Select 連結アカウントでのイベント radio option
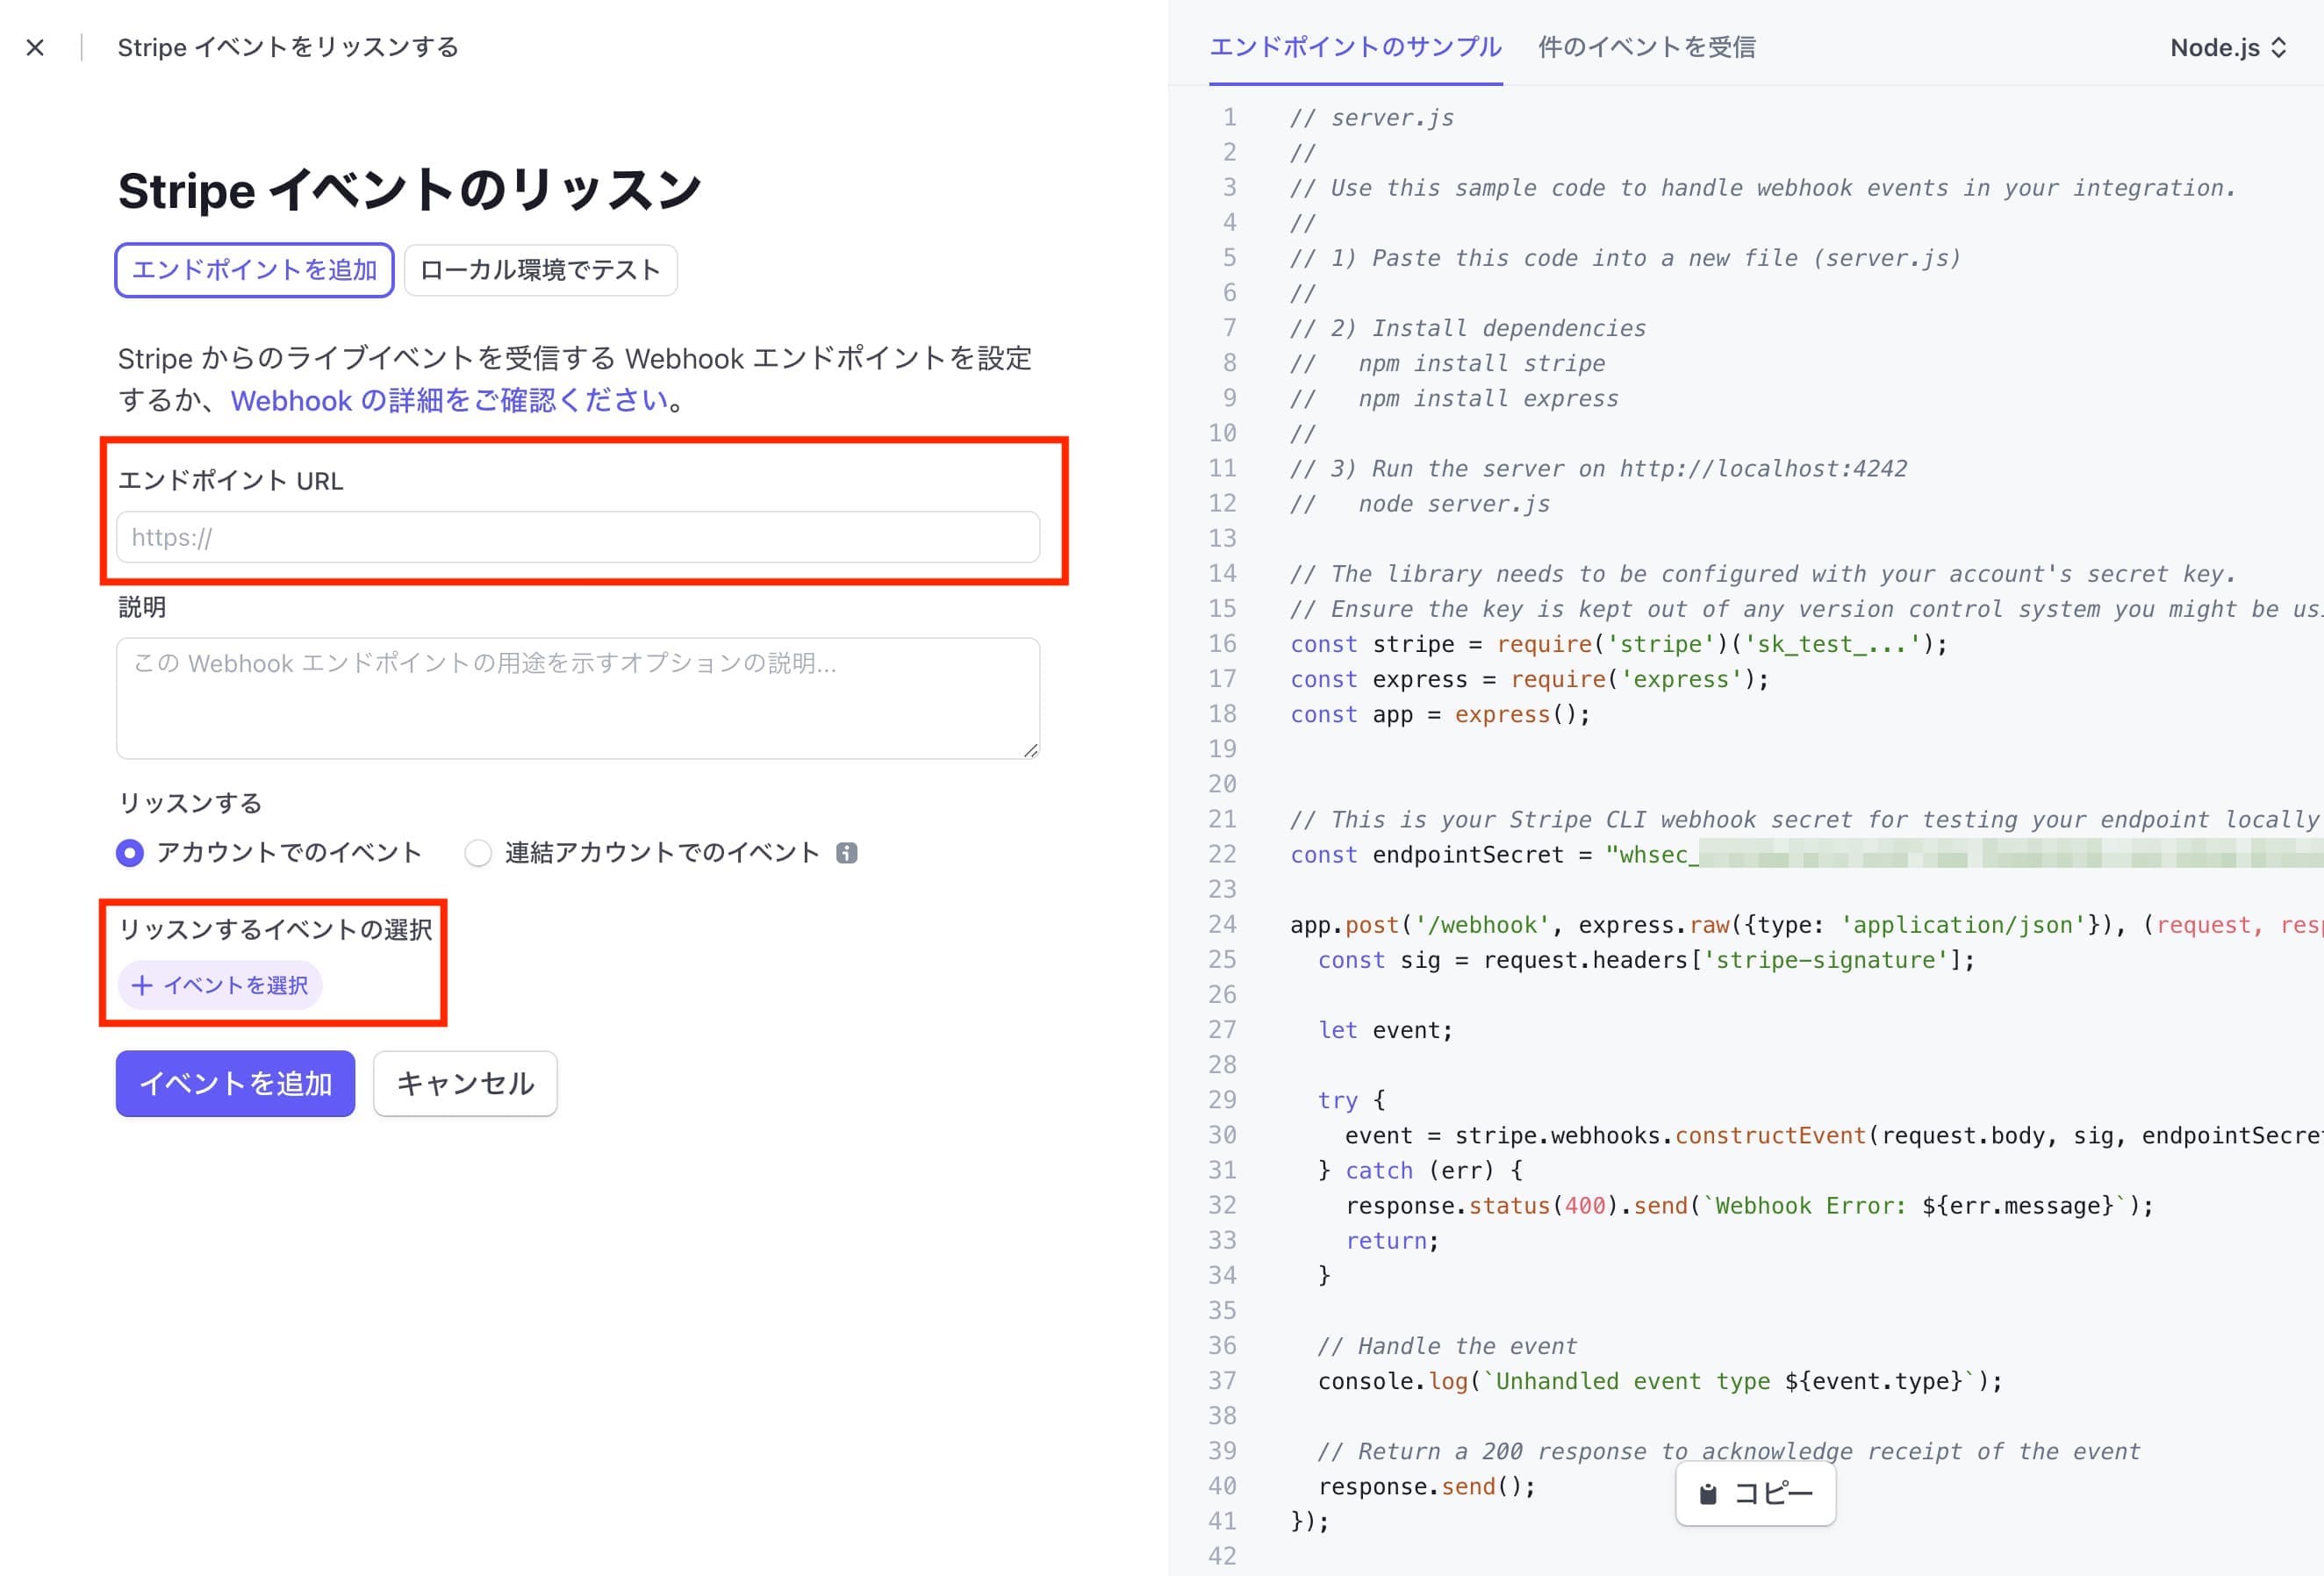2324x1576 pixels. (x=478, y=853)
